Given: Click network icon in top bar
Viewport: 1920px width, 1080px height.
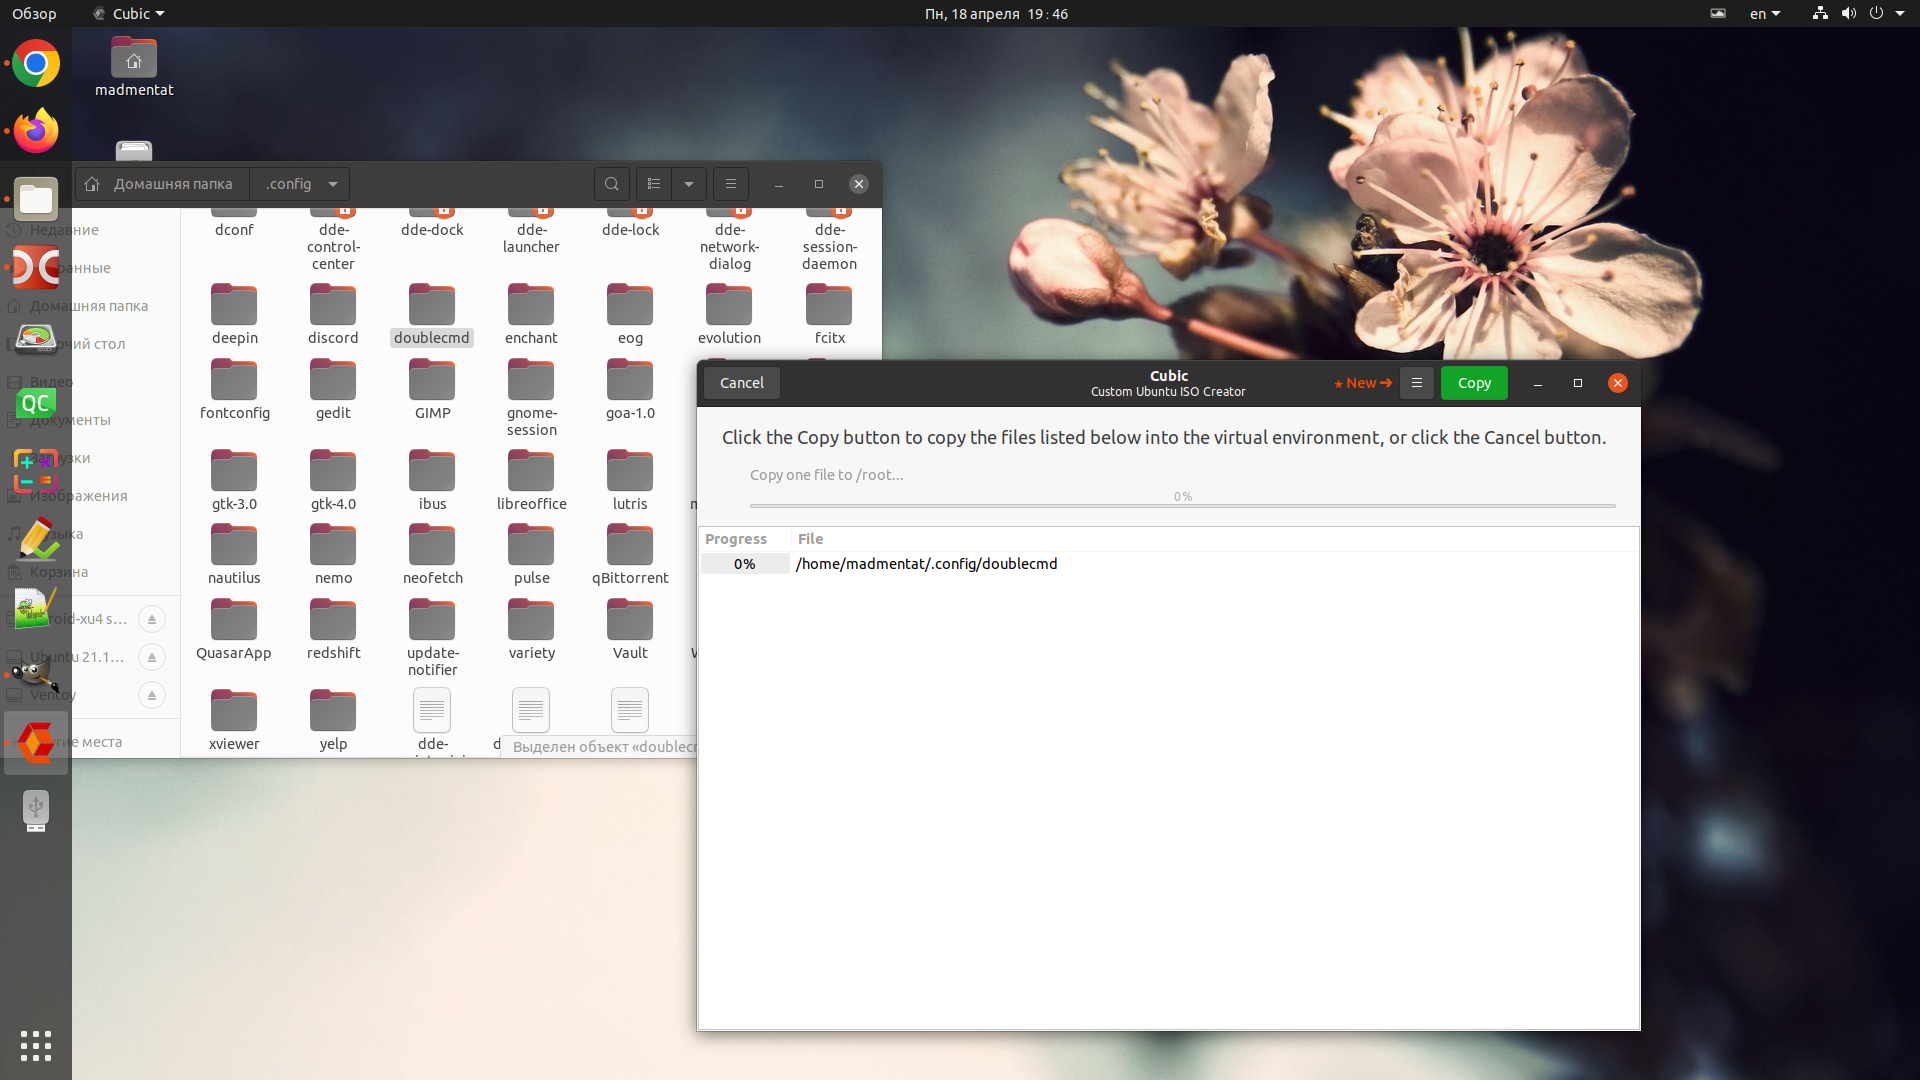Looking at the screenshot, I should pyautogui.click(x=1820, y=14).
